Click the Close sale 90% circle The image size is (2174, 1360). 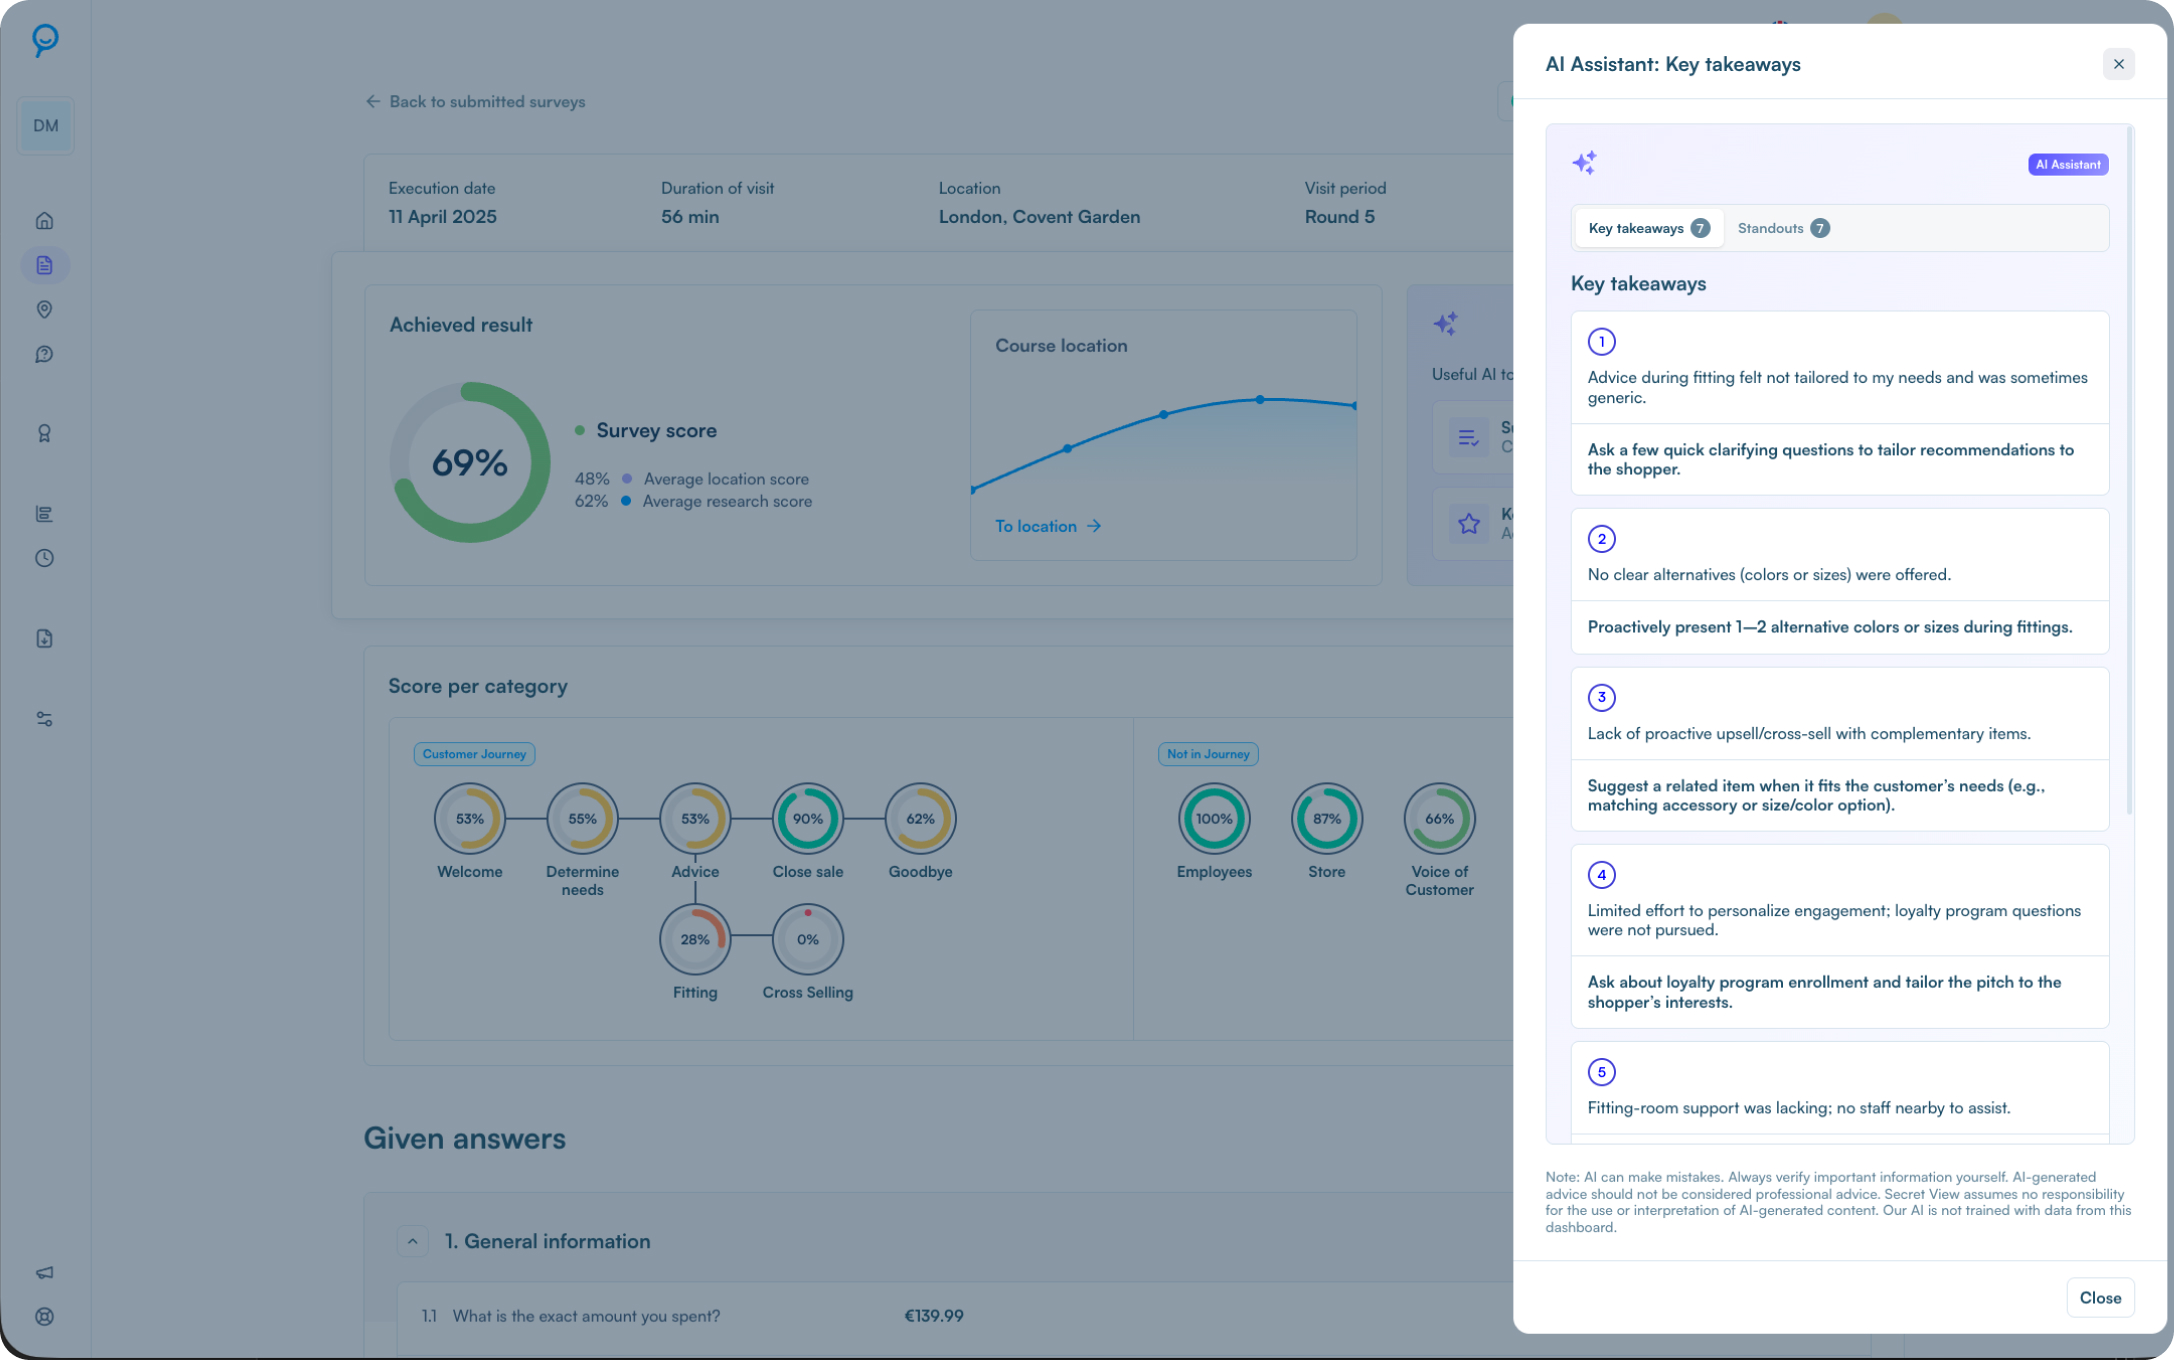pos(808,818)
